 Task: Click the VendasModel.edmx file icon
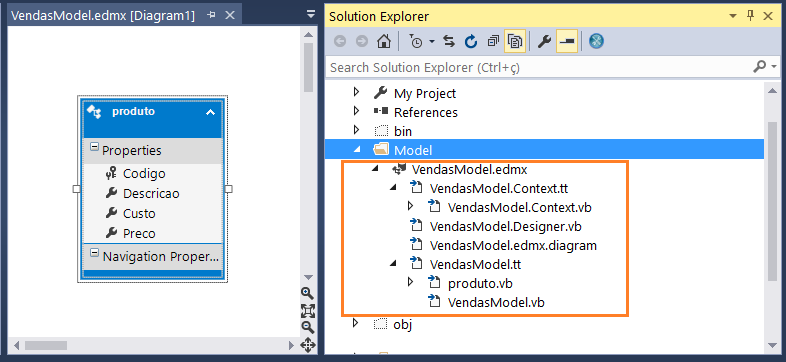tap(399, 169)
